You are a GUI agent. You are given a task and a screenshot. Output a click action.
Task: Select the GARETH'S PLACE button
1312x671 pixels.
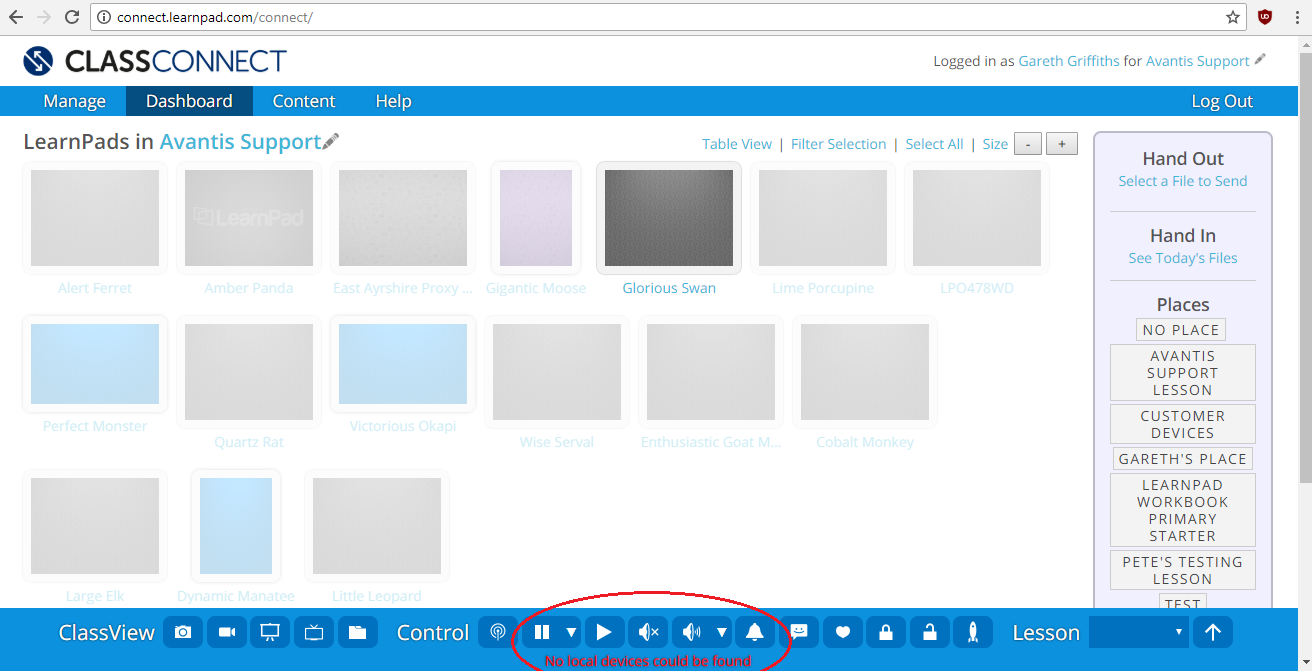[x=1183, y=459]
